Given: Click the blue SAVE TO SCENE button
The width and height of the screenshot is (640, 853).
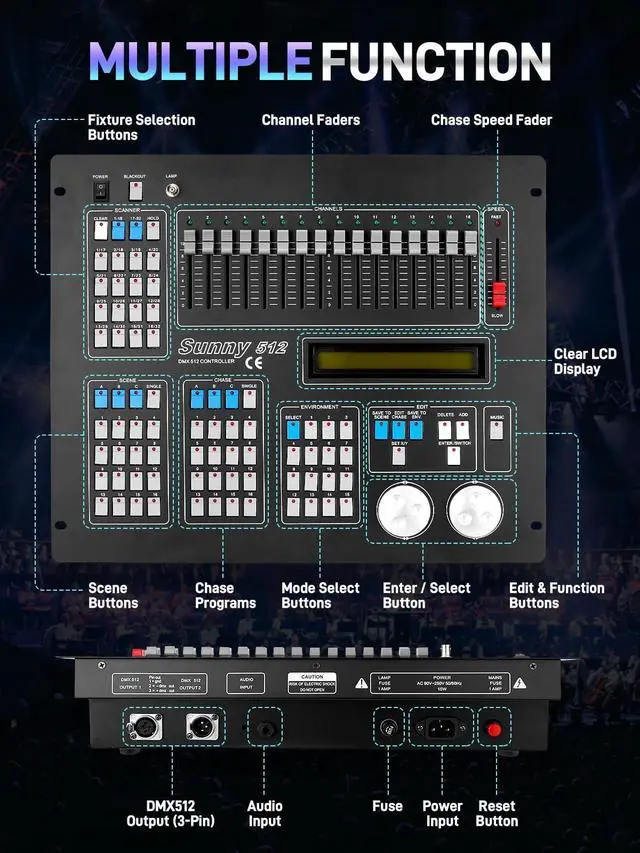Looking at the screenshot, I should tap(381, 430).
